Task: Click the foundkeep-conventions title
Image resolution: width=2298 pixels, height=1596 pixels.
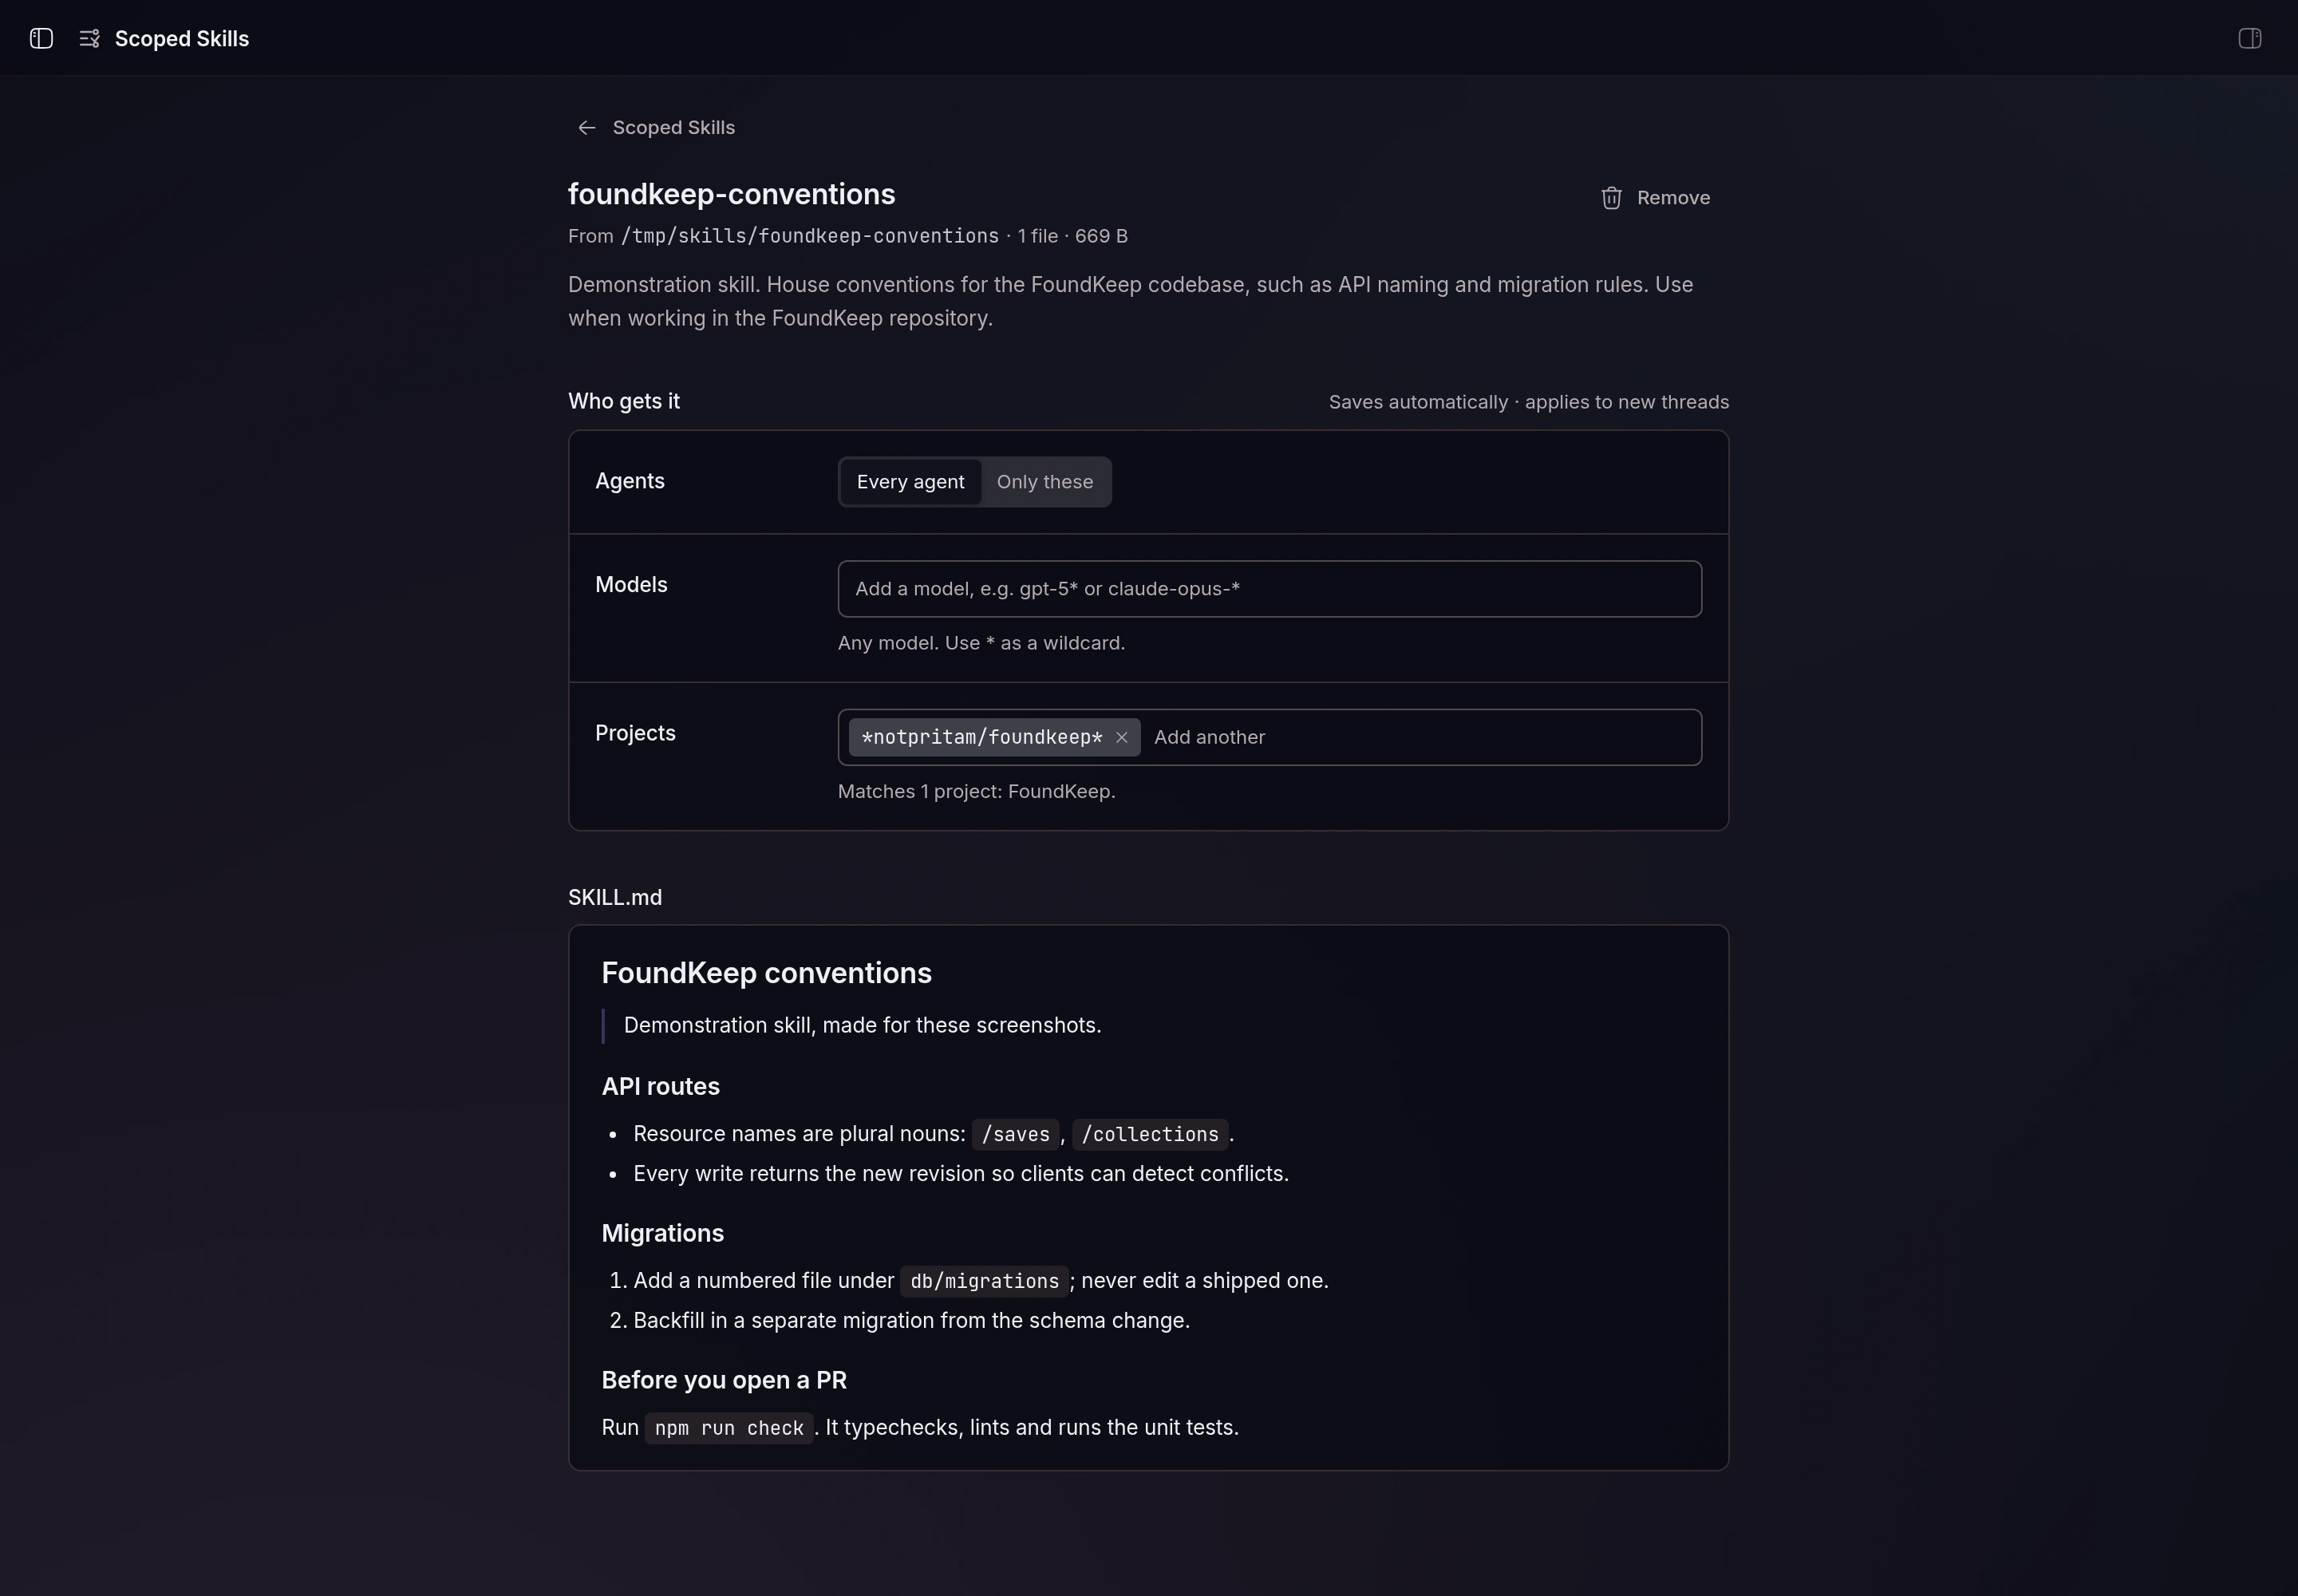Action: pos(731,194)
